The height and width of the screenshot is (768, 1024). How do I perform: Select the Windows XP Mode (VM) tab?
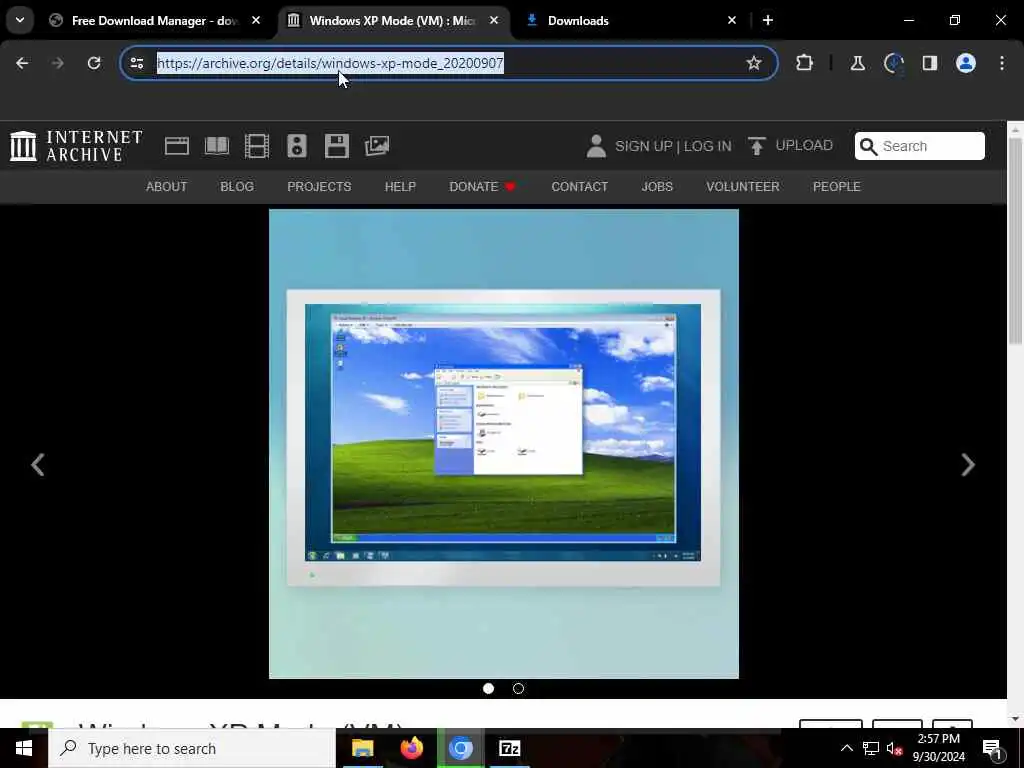[392, 20]
